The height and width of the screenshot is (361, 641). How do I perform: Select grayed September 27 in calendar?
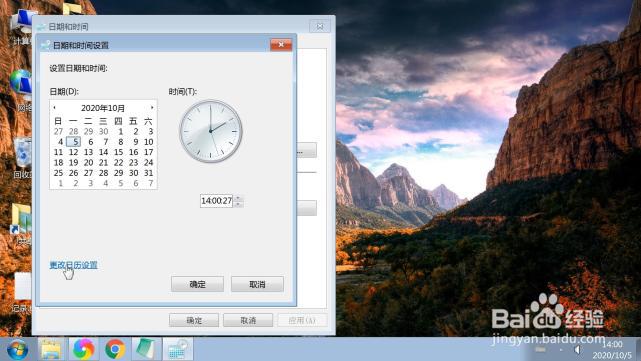(x=58, y=132)
